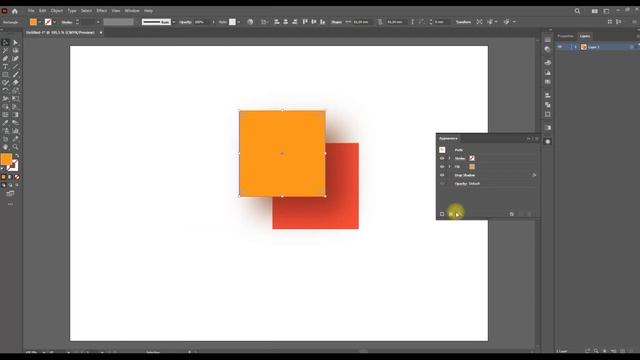Click the Home icon in top bar
Image resolution: width=640 pixels, height=360 pixels.
(15, 11)
